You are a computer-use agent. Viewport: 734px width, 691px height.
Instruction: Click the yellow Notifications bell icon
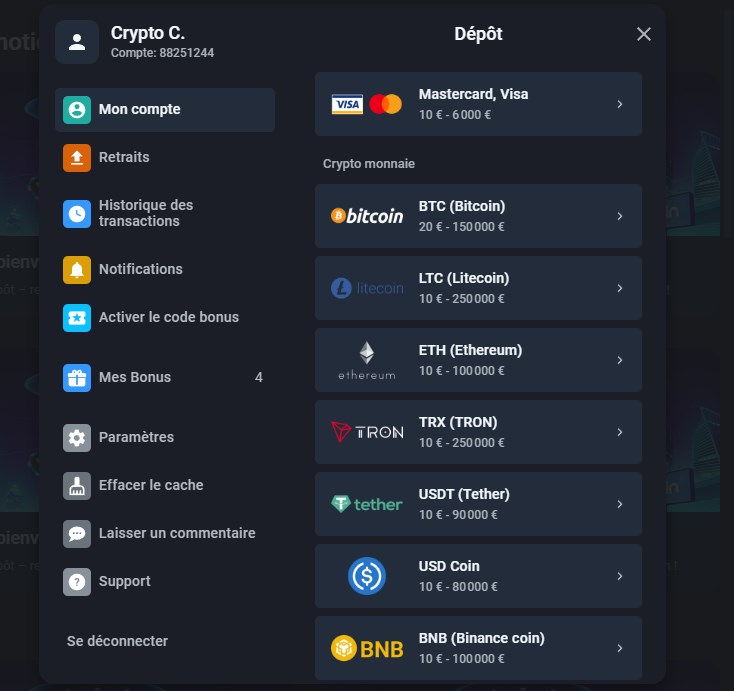77,270
